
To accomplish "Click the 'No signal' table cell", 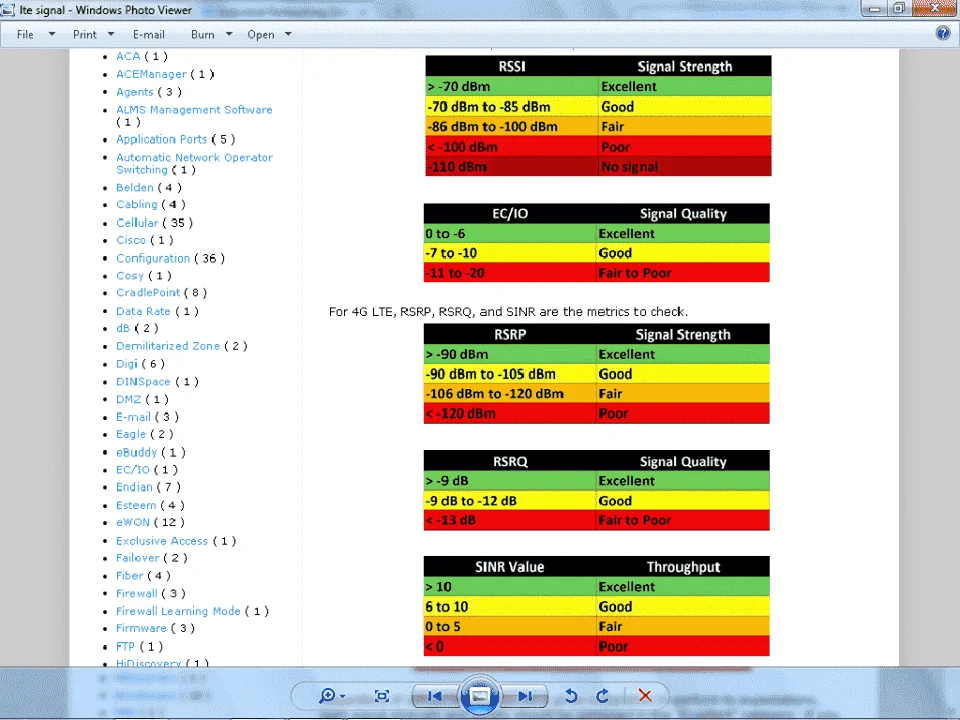I will (684, 167).
